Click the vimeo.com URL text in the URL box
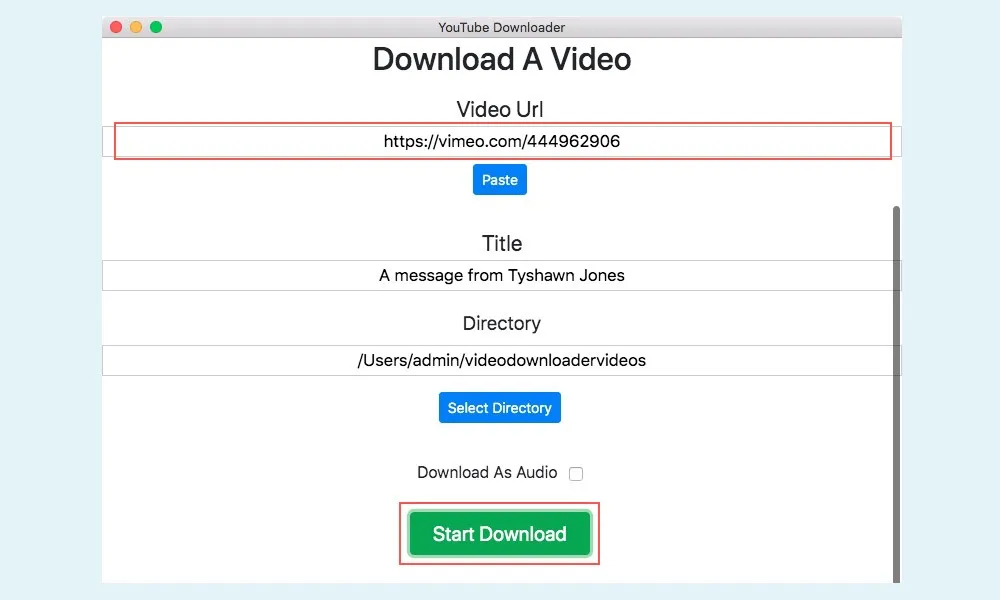The width and height of the screenshot is (1000, 600). 500,141
